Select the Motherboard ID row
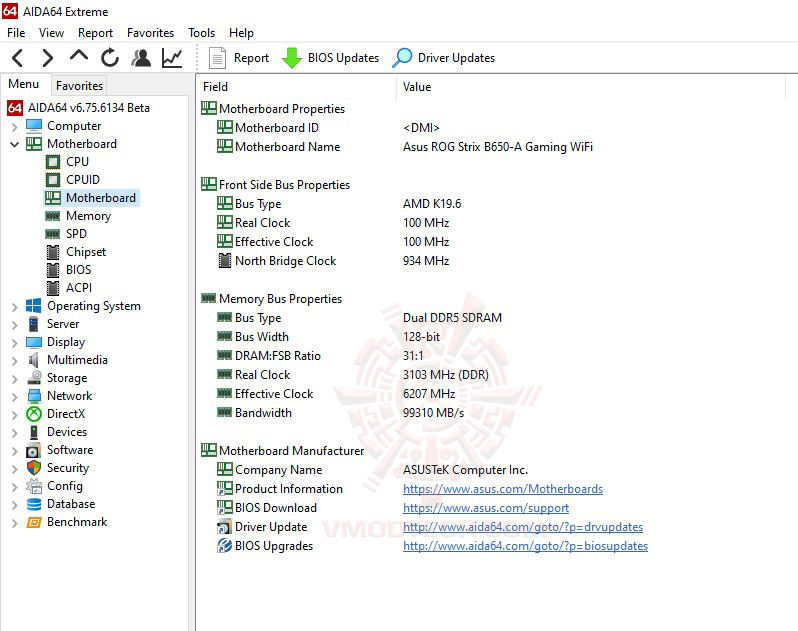The width and height of the screenshot is (798, 631). [328, 128]
